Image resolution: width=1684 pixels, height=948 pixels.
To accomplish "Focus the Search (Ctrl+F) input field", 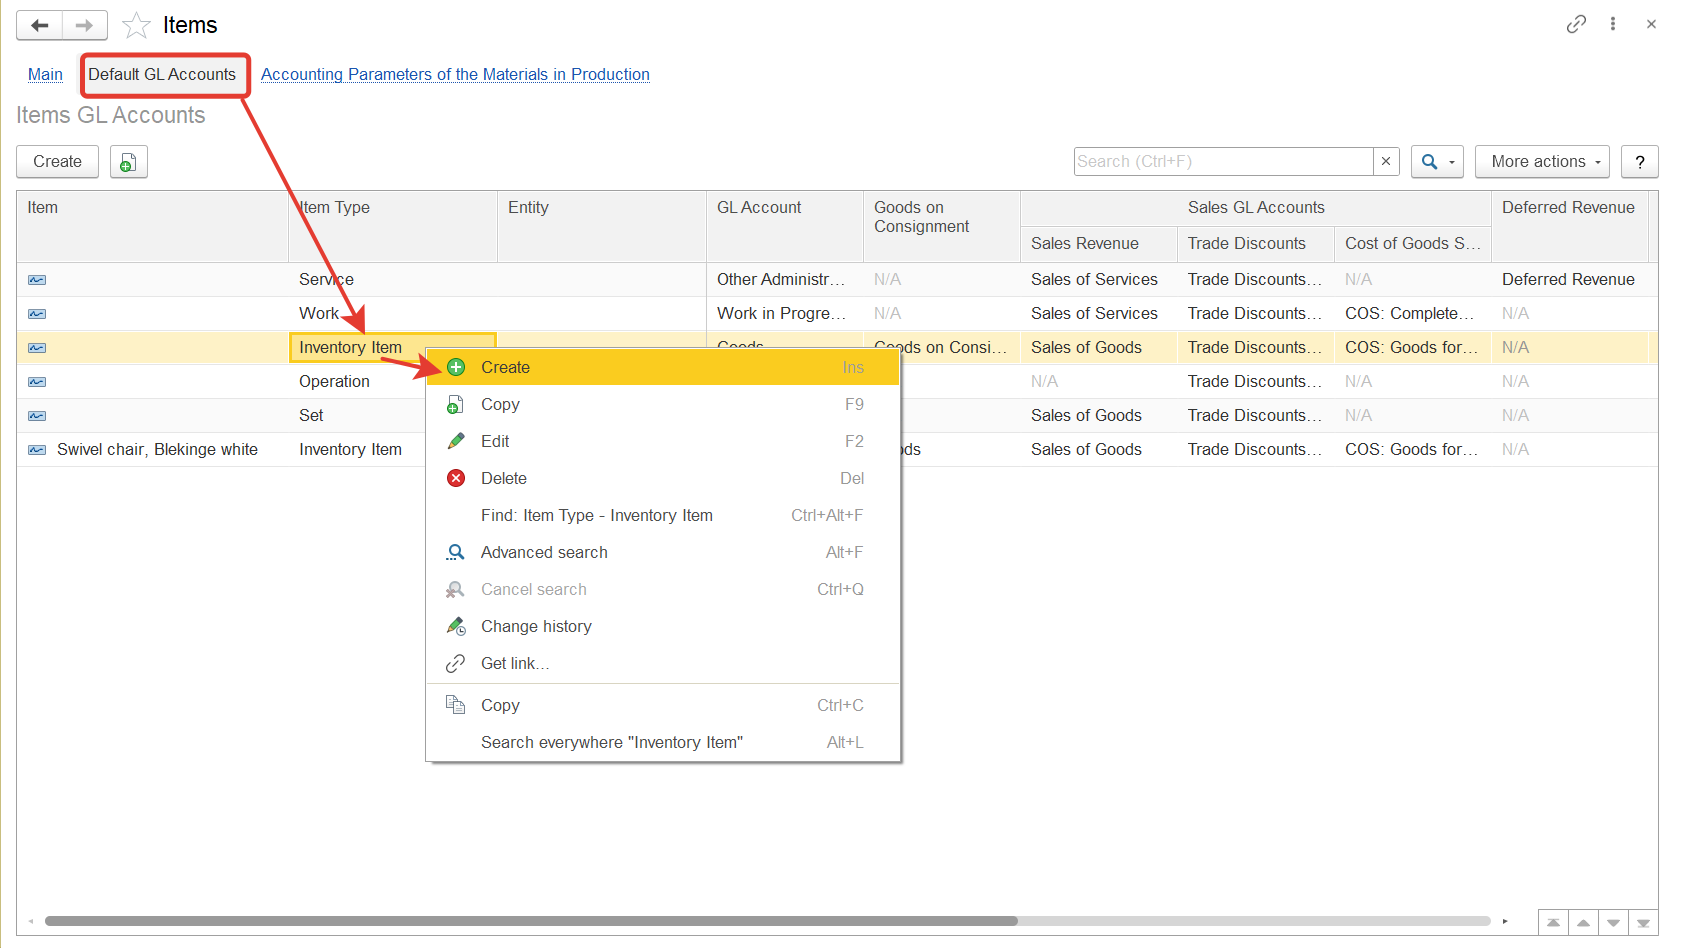I will (1223, 161).
